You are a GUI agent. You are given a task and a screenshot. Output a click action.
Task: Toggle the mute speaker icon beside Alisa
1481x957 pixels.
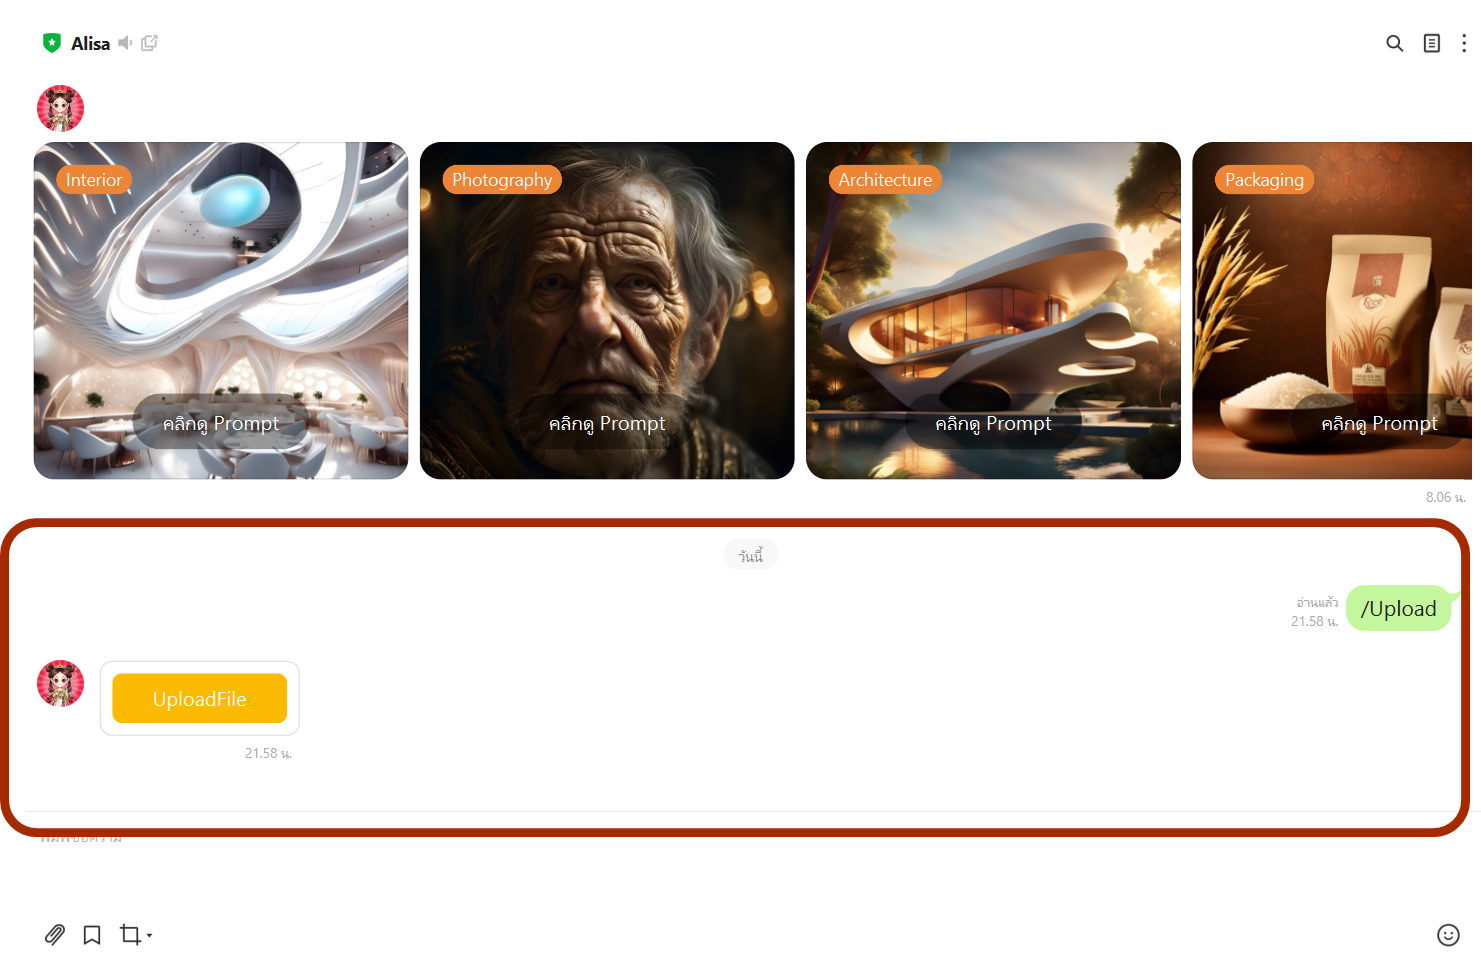[x=125, y=43]
